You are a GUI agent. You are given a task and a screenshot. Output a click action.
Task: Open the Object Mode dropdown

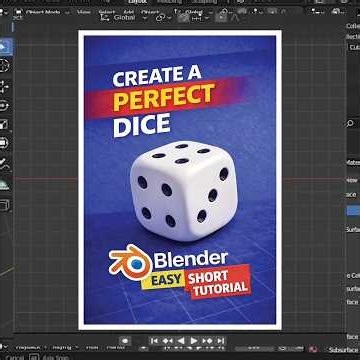pyautogui.click(x=42, y=12)
